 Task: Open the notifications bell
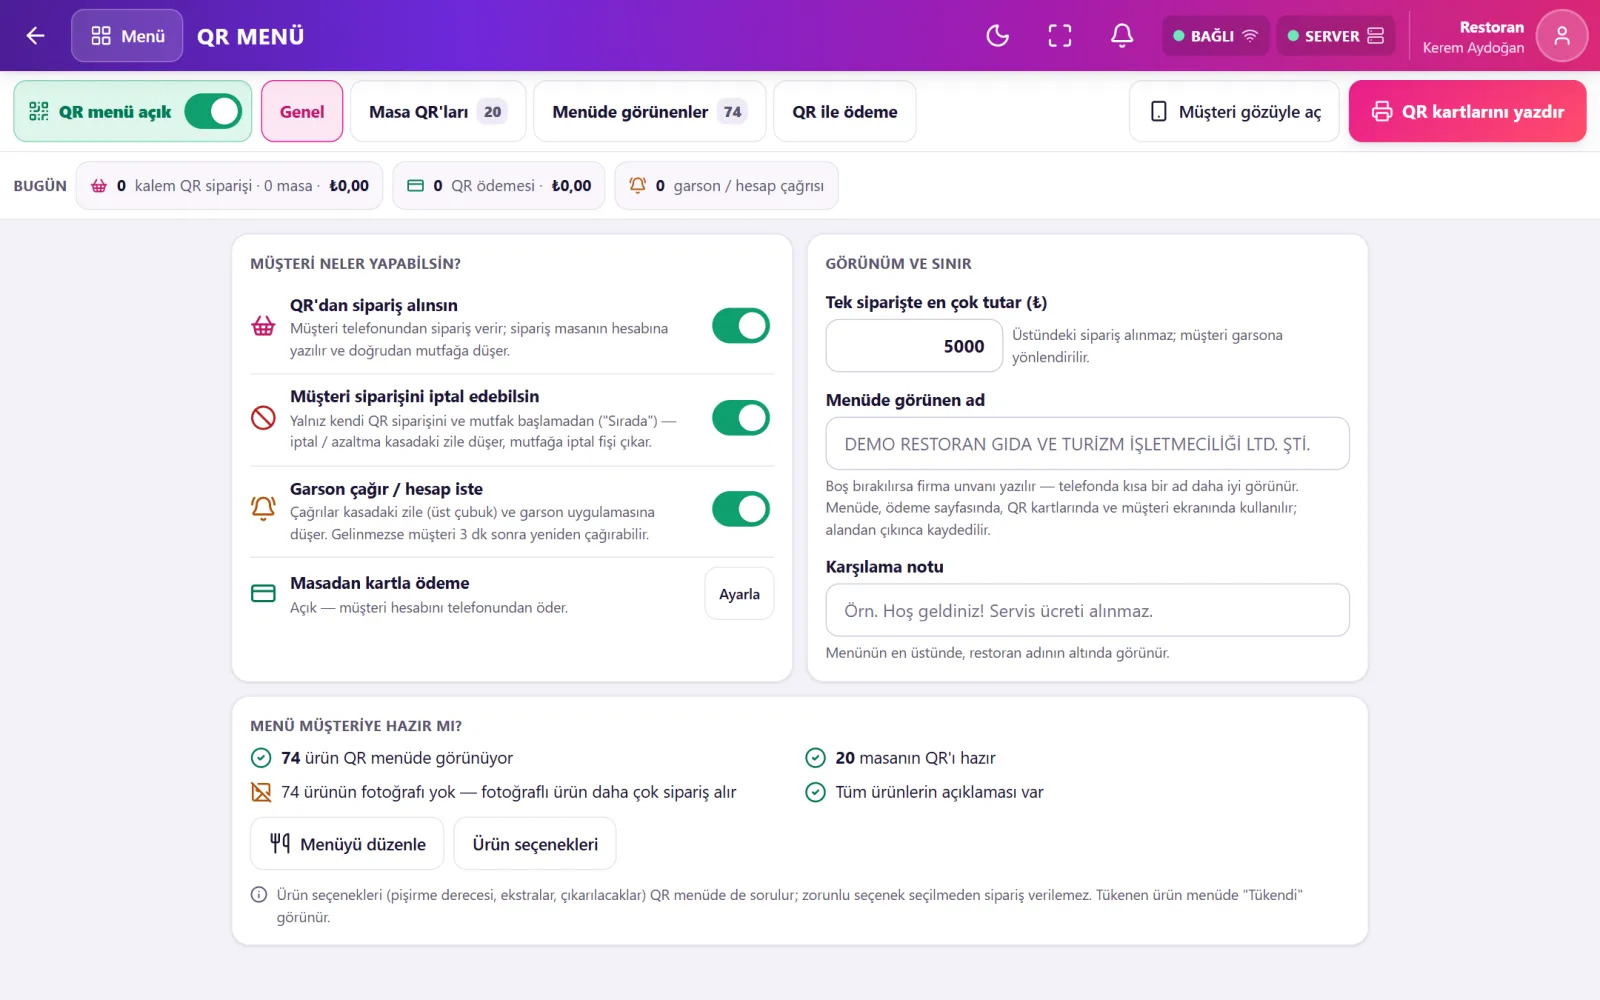[1122, 36]
